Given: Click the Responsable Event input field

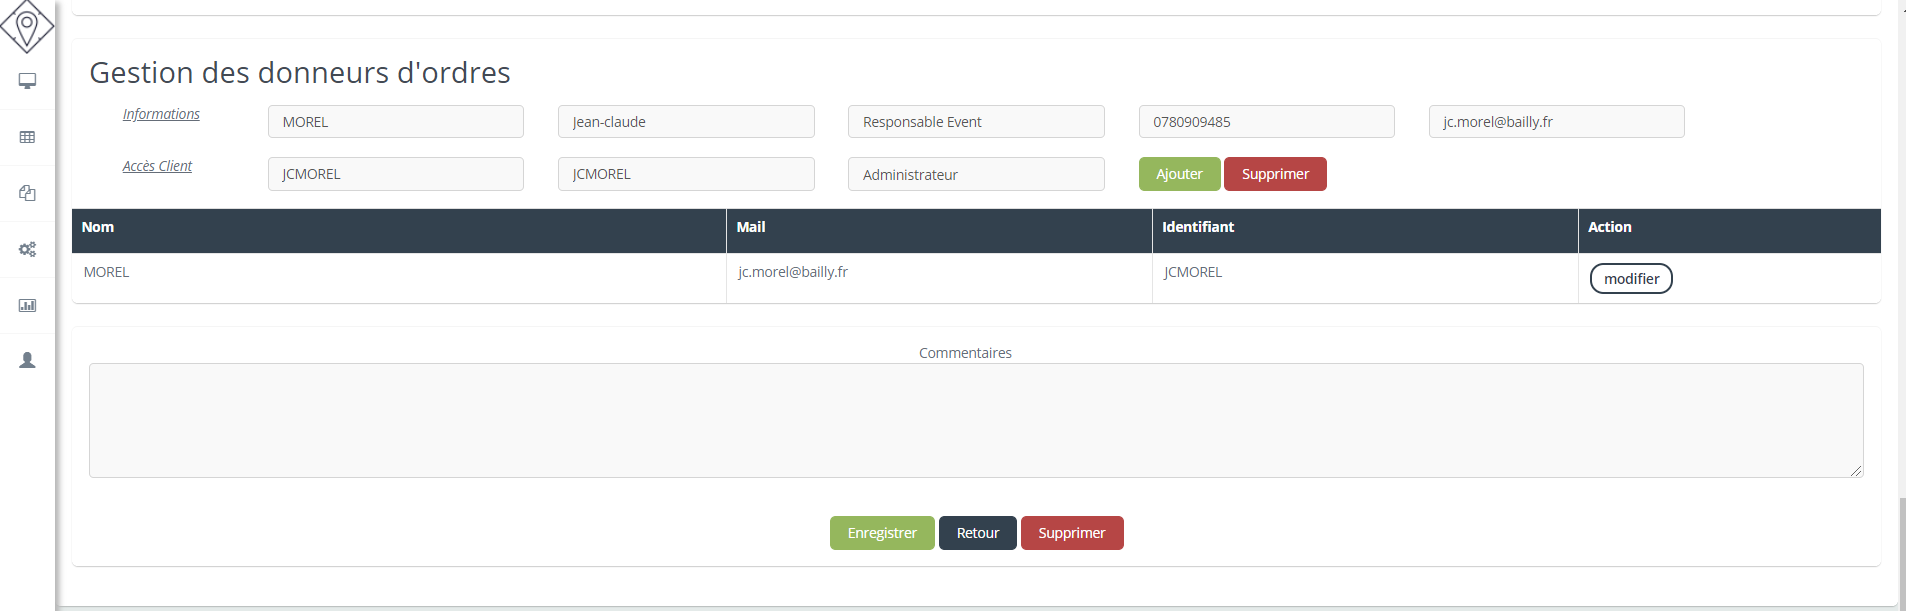Looking at the screenshot, I should tap(975, 122).
